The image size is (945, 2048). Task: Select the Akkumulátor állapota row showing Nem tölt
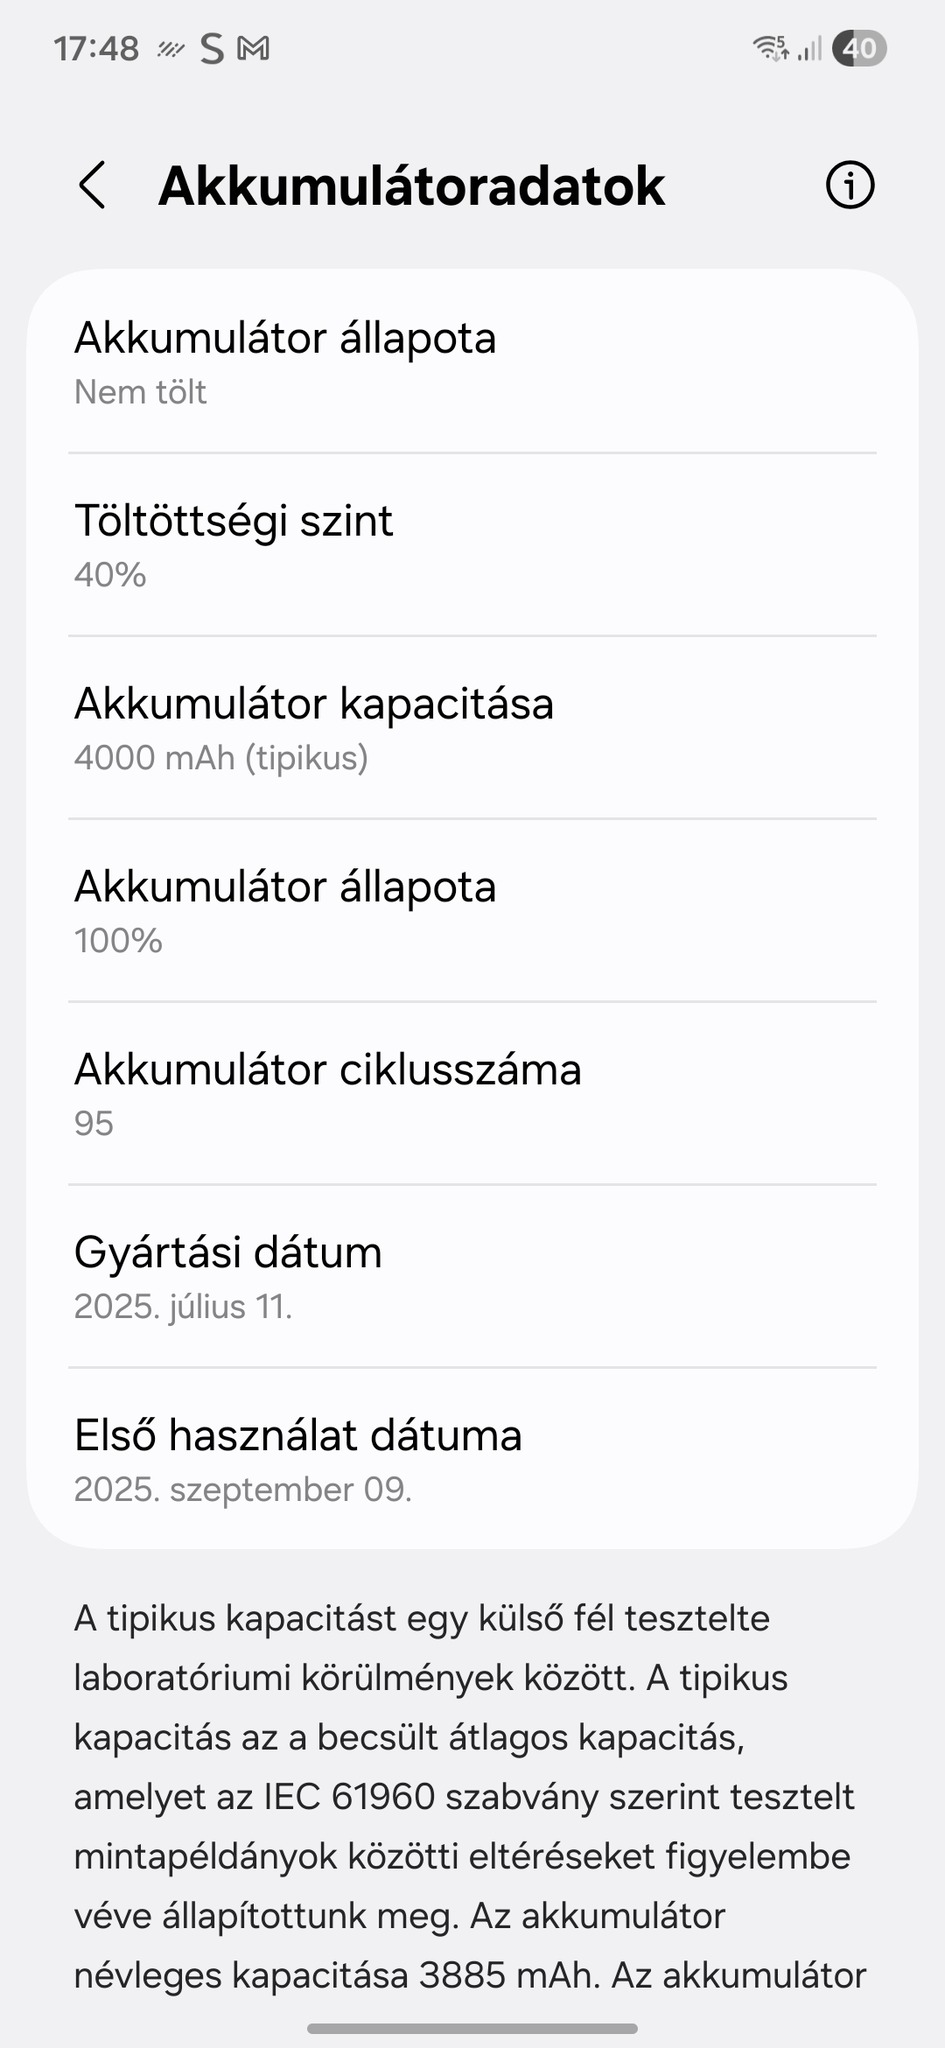tap(472, 362)
